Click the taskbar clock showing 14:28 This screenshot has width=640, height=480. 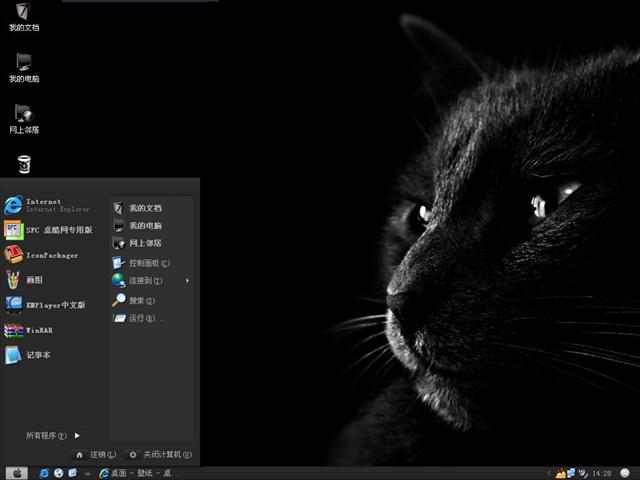(x=602, y=473)
